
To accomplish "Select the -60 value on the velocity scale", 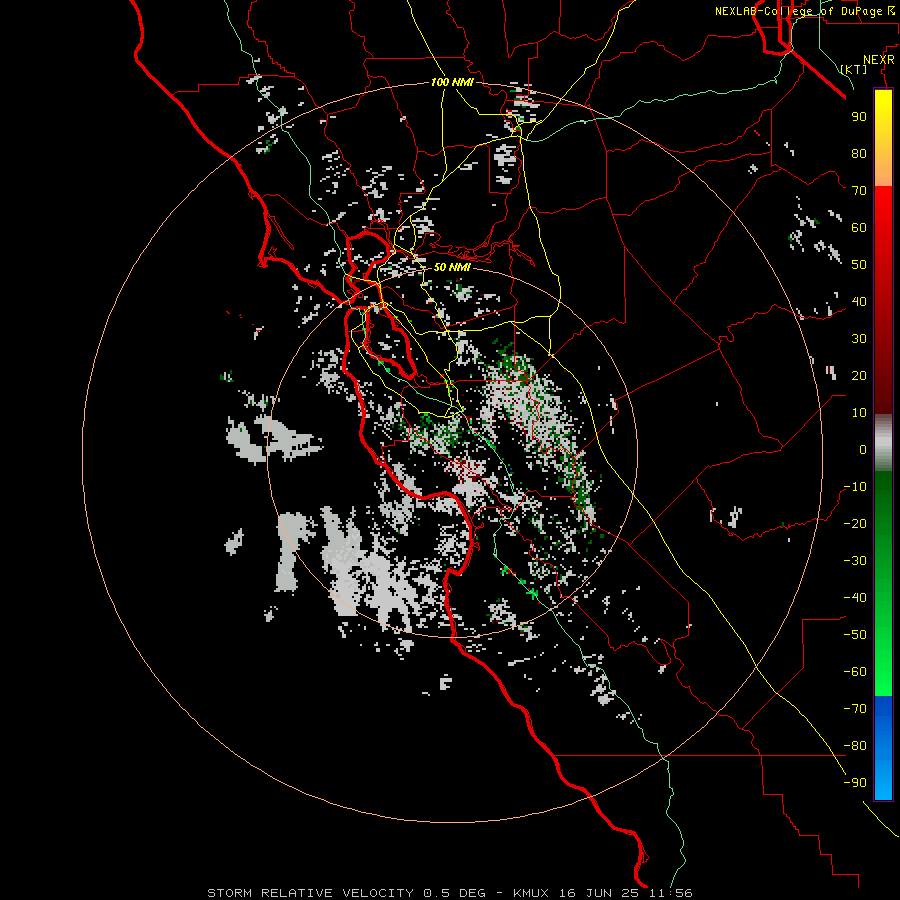I will pyautogui.click(x=855, y=672).
